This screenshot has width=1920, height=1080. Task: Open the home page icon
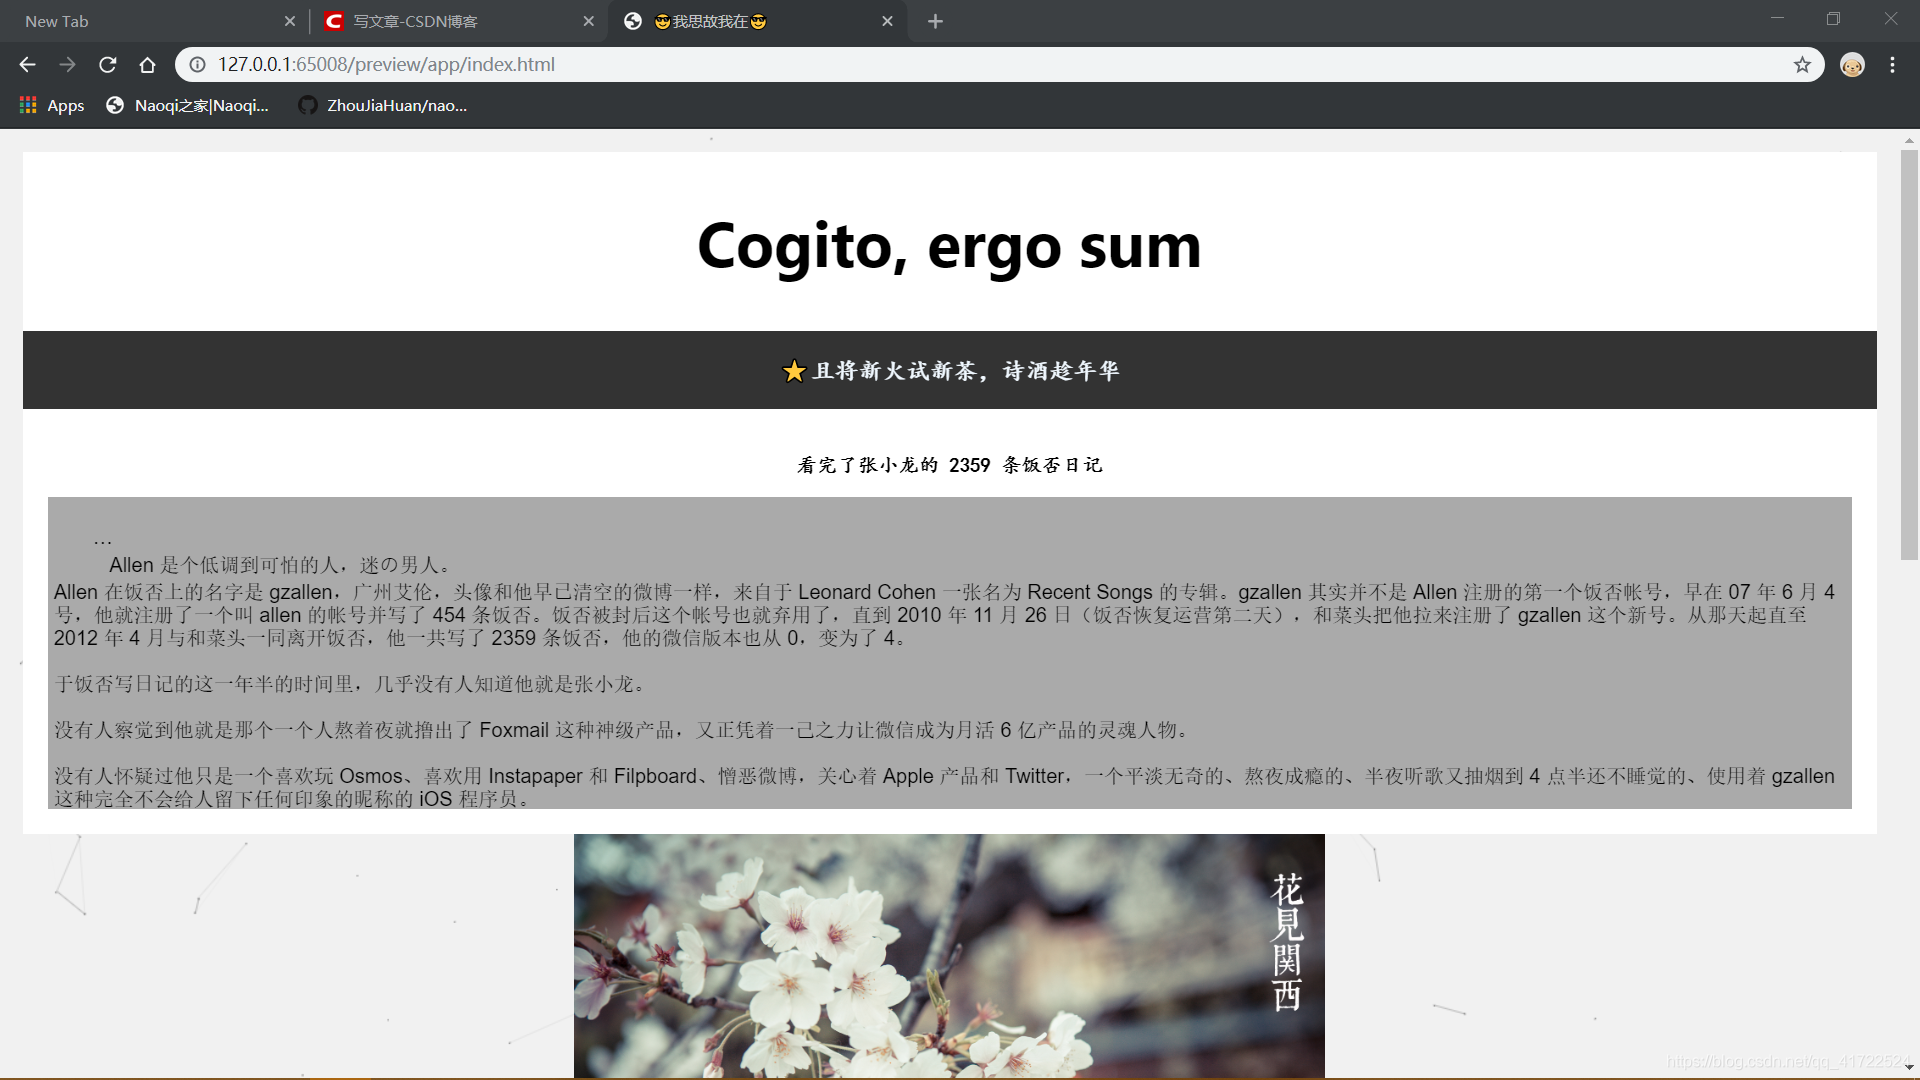tap(148, 65)
